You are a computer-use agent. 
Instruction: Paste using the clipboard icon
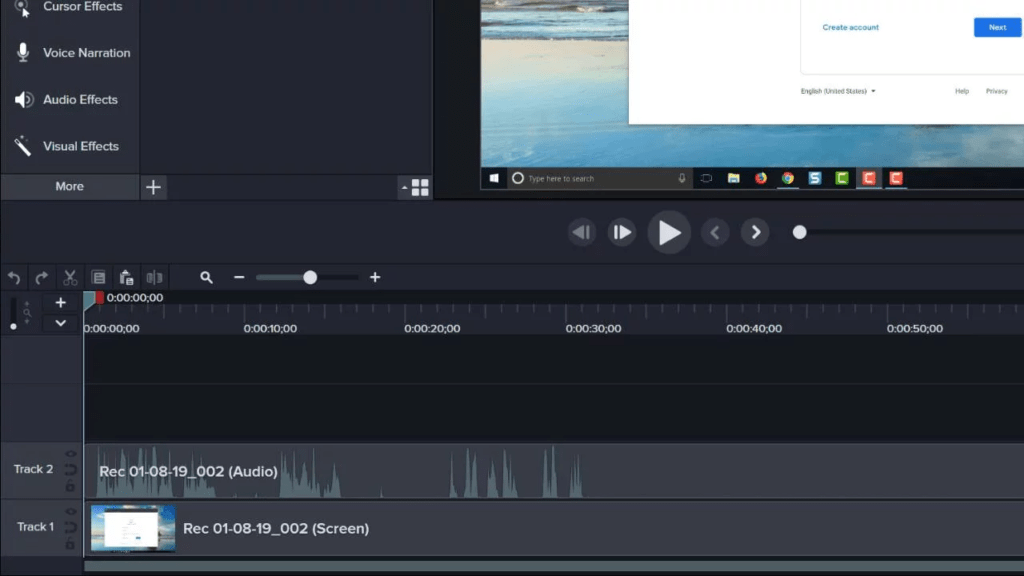point(126,278)
